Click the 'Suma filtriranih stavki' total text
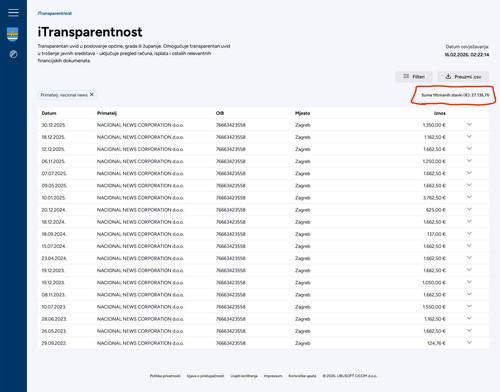This screenshot has width=500, height=392. (x=455, y=95)
